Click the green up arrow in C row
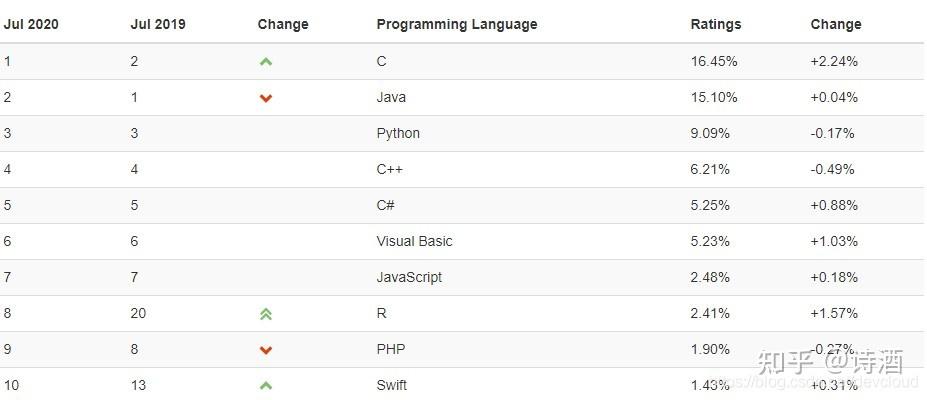The image size is (927, 400). [x=266, y=62]
